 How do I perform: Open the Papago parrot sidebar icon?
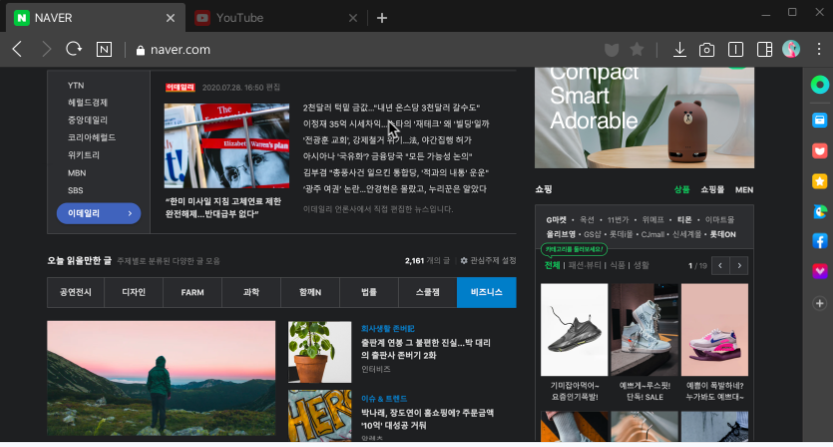820,212
